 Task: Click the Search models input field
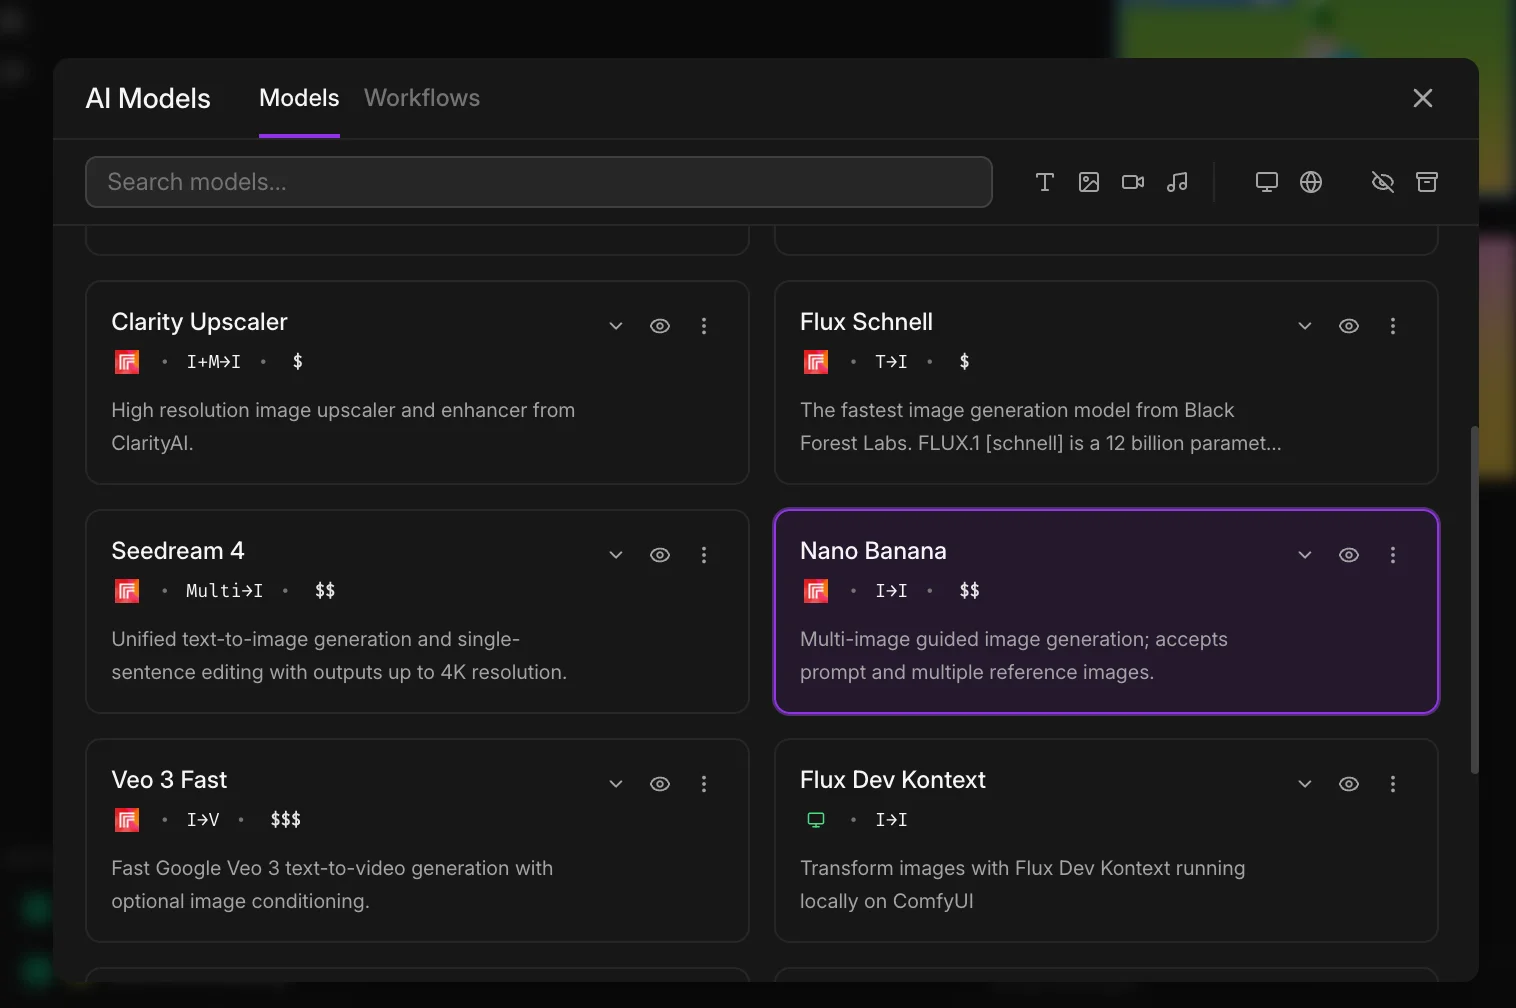[x=539, y=182]
